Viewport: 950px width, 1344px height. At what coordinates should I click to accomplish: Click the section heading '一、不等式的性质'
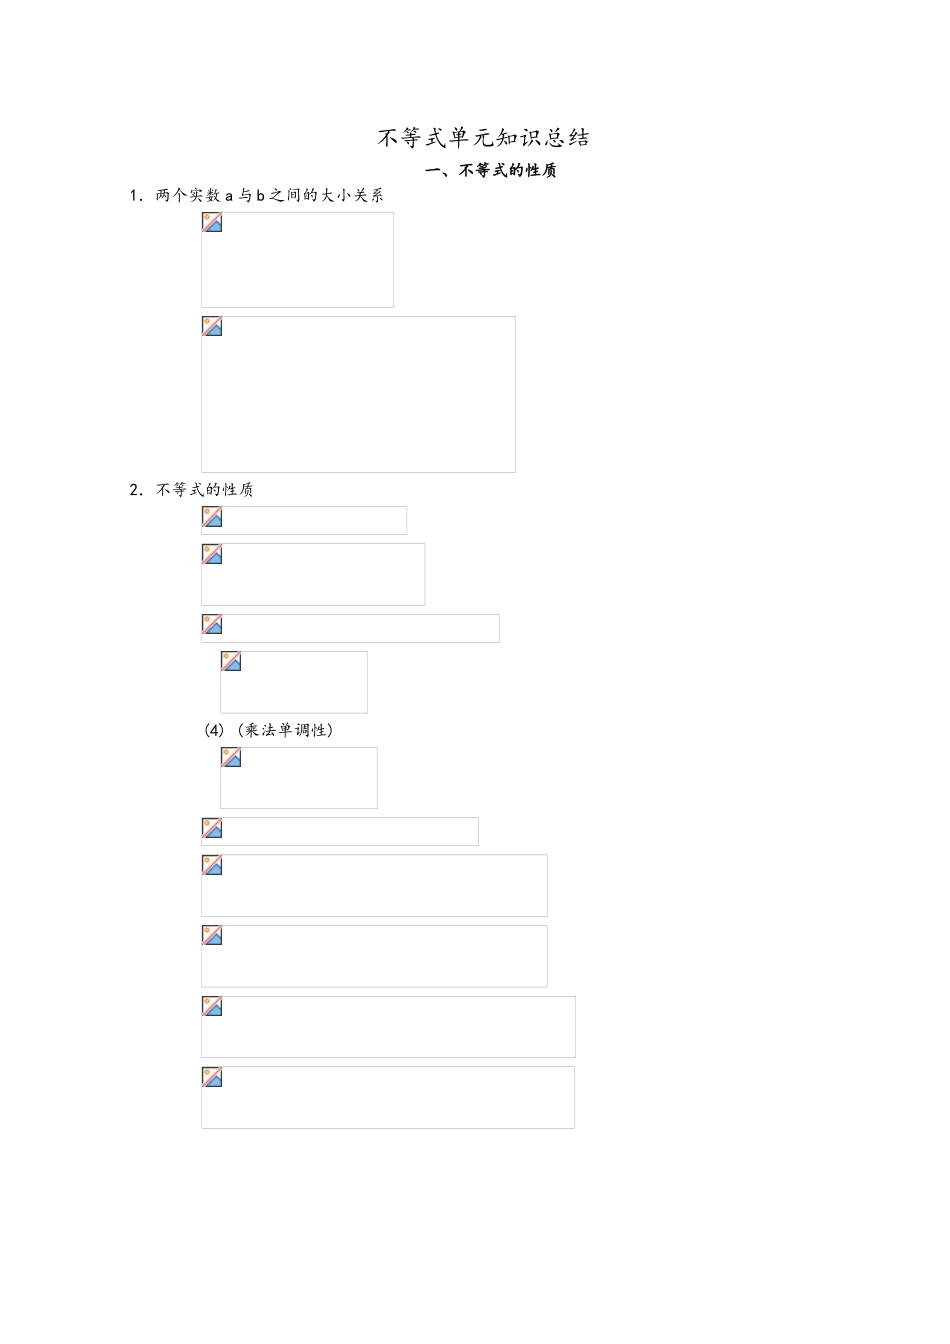point(491,170)
